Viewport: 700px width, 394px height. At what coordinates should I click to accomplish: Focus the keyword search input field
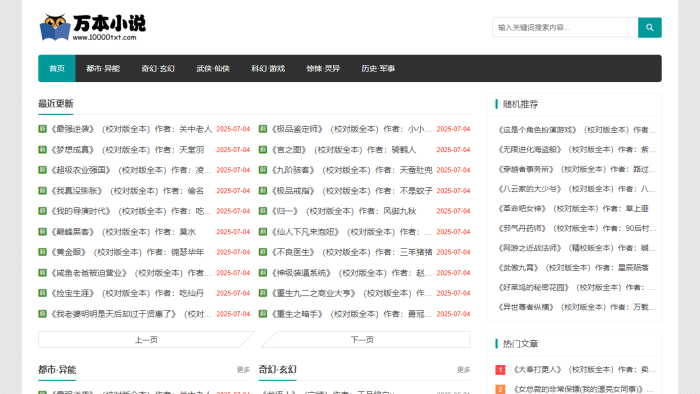point(565,28)
